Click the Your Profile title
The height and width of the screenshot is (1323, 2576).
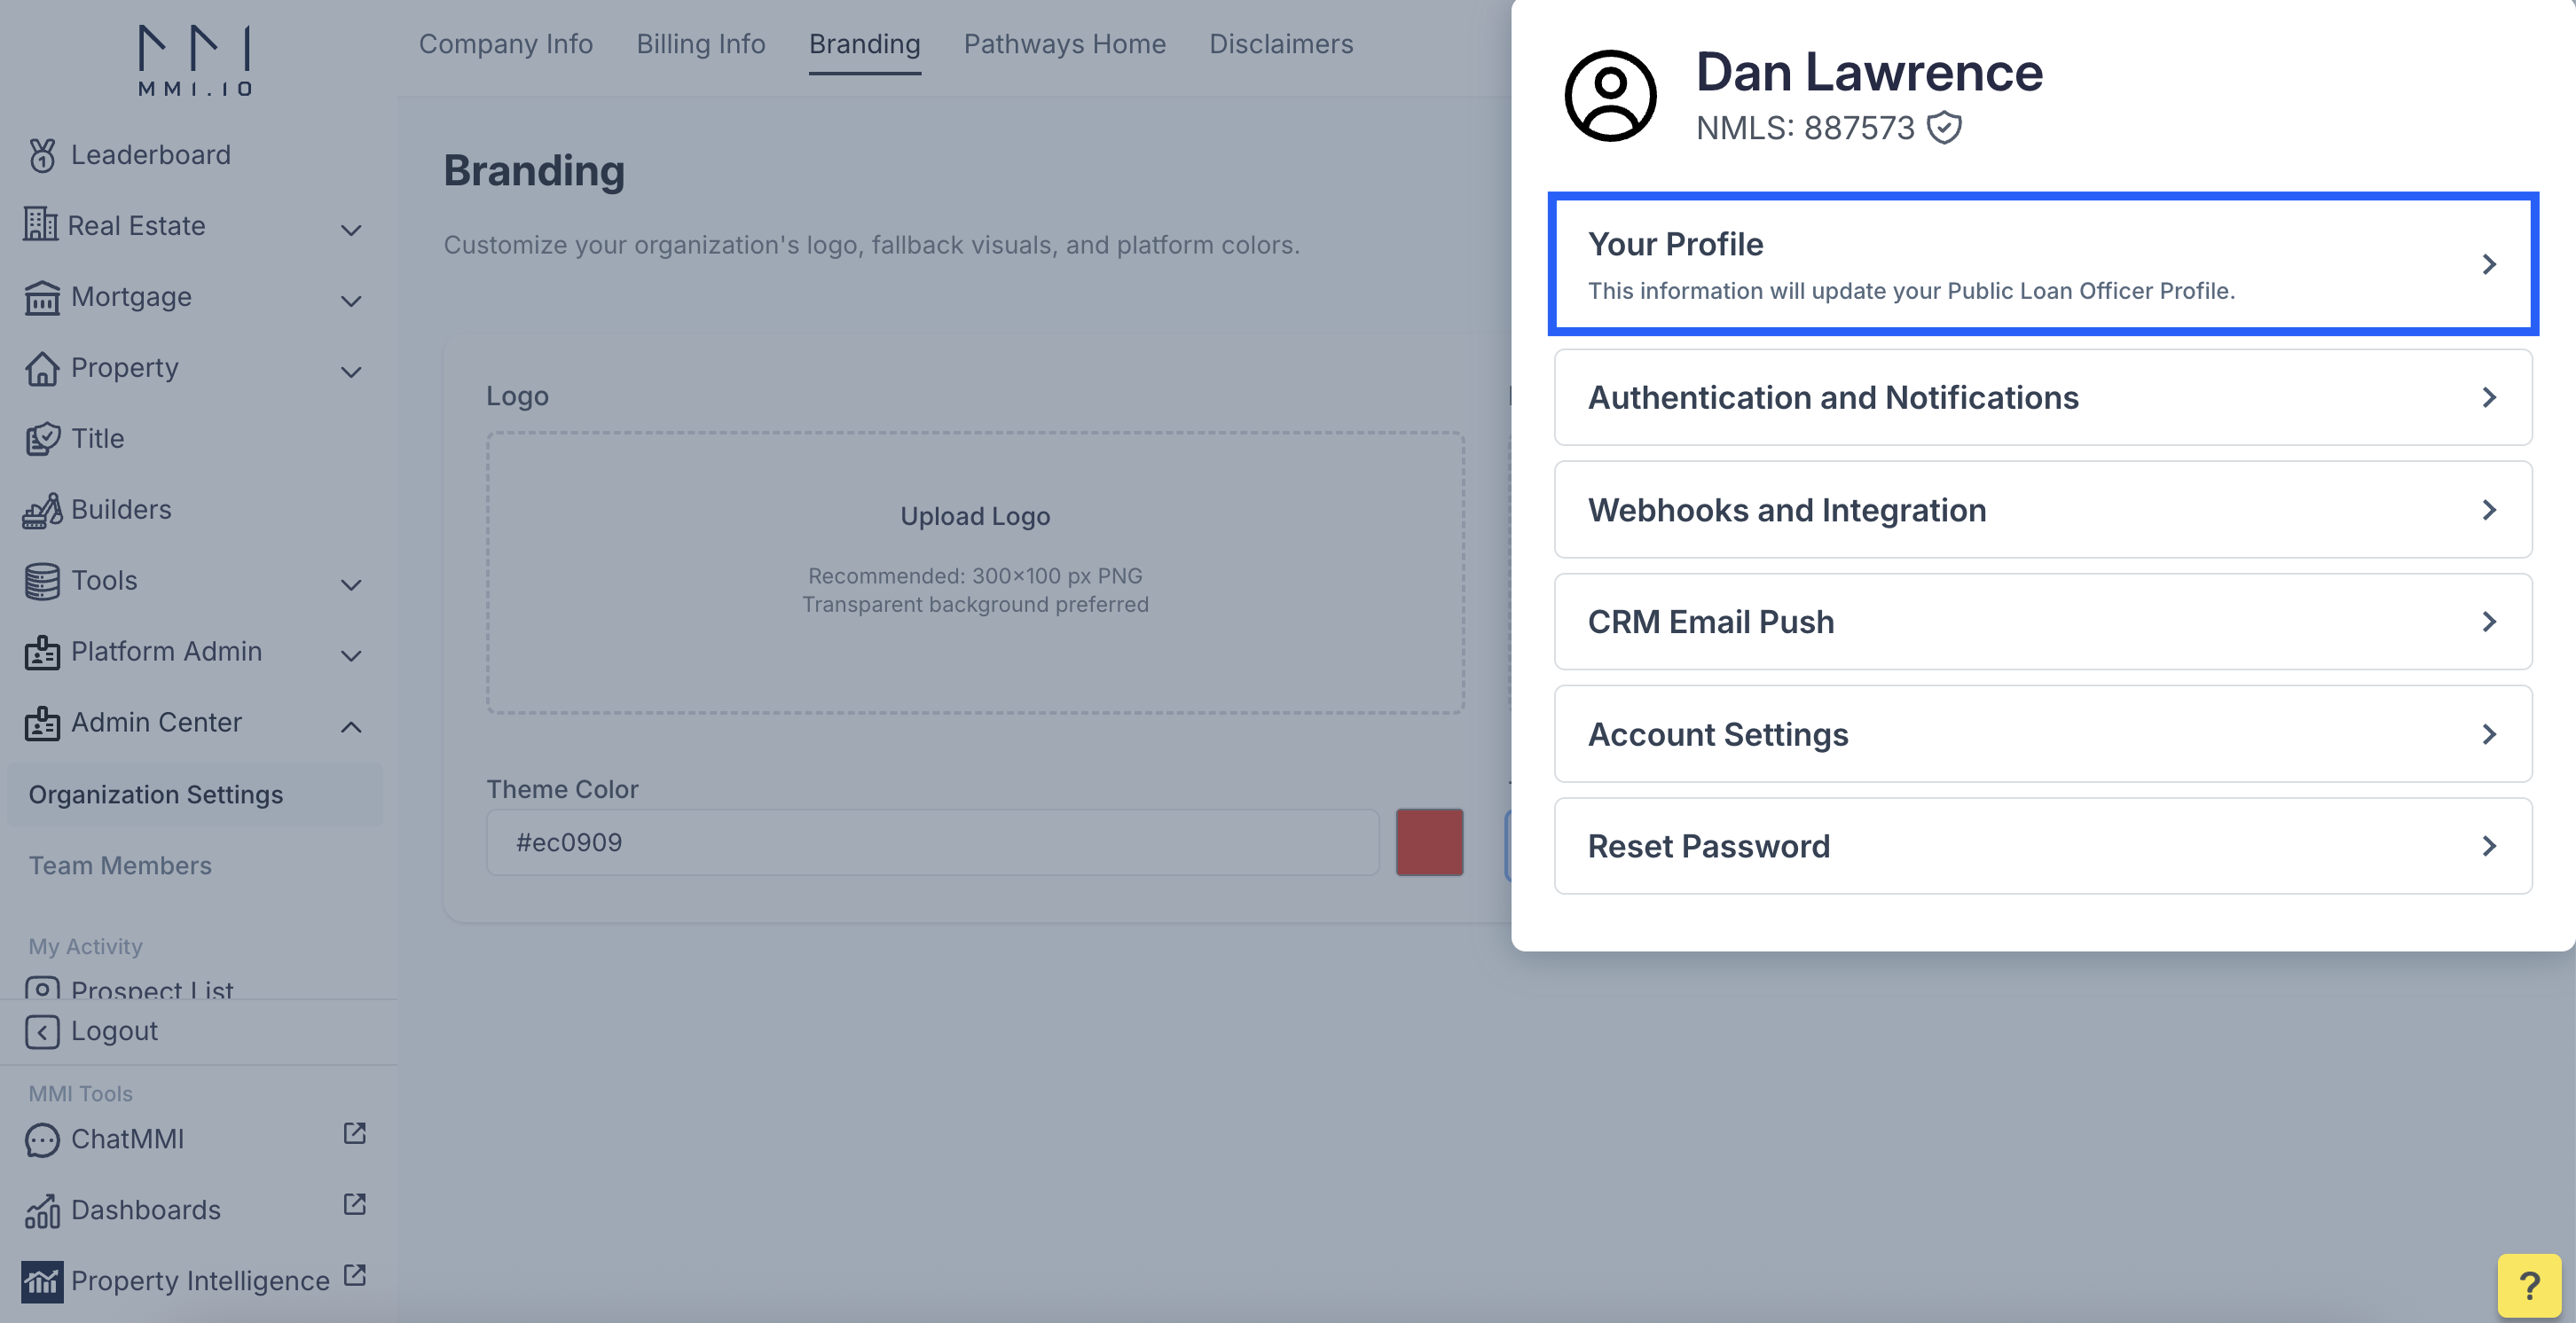click(1675, 244)
